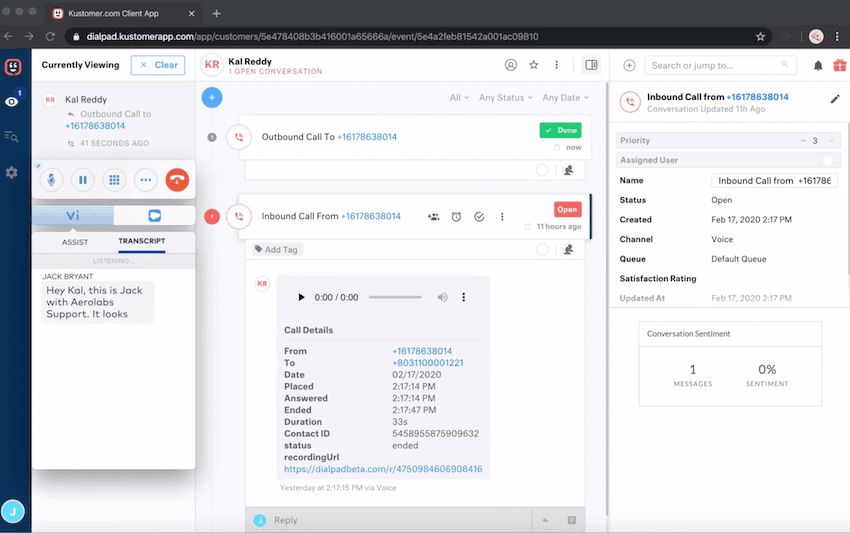
Task: Toggle the right side panel view
Action: click(x=591, y=65)
